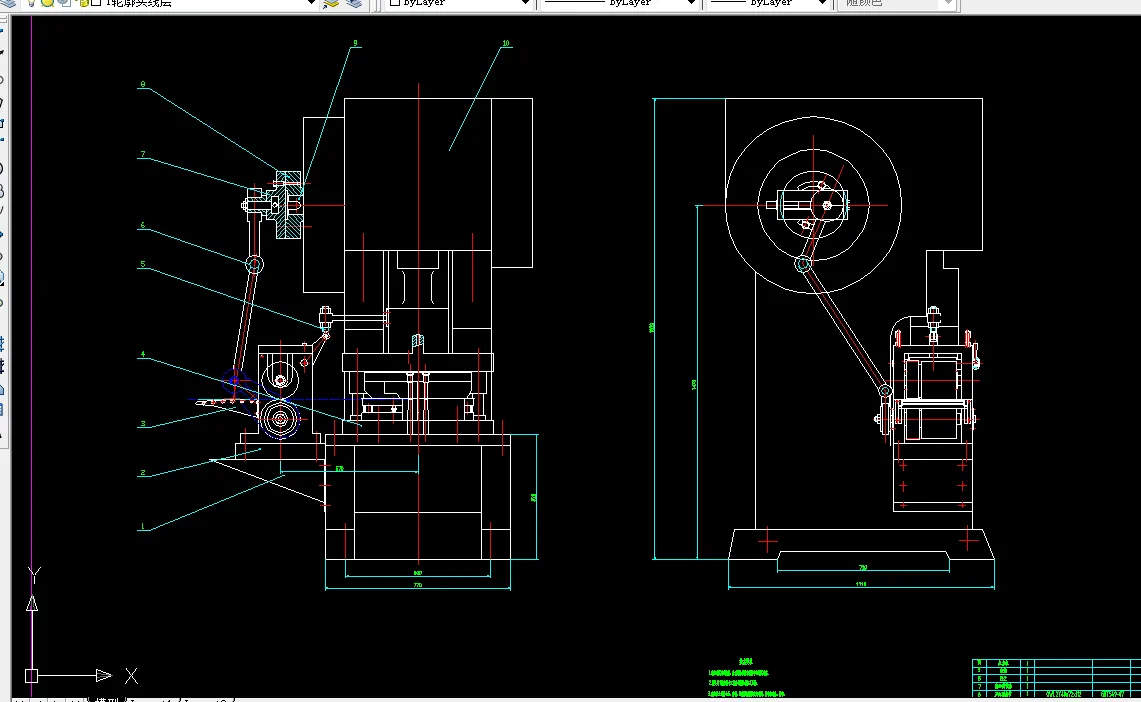This screenshot has width=1141, height=702.
Task: Toggle the layer freeze sun icon
Action: (47, 3)
